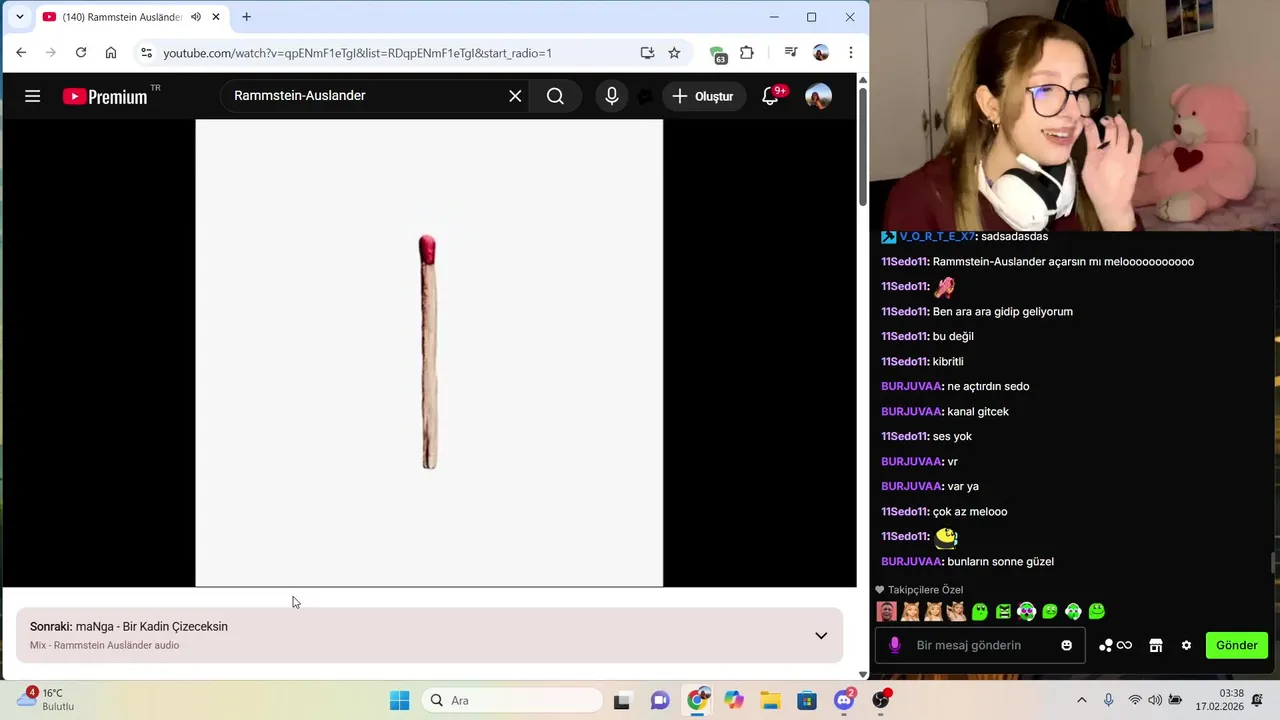Start voice search with the microphone
Viewport: 1280px width, 720px height.
[x=612, y=96]
